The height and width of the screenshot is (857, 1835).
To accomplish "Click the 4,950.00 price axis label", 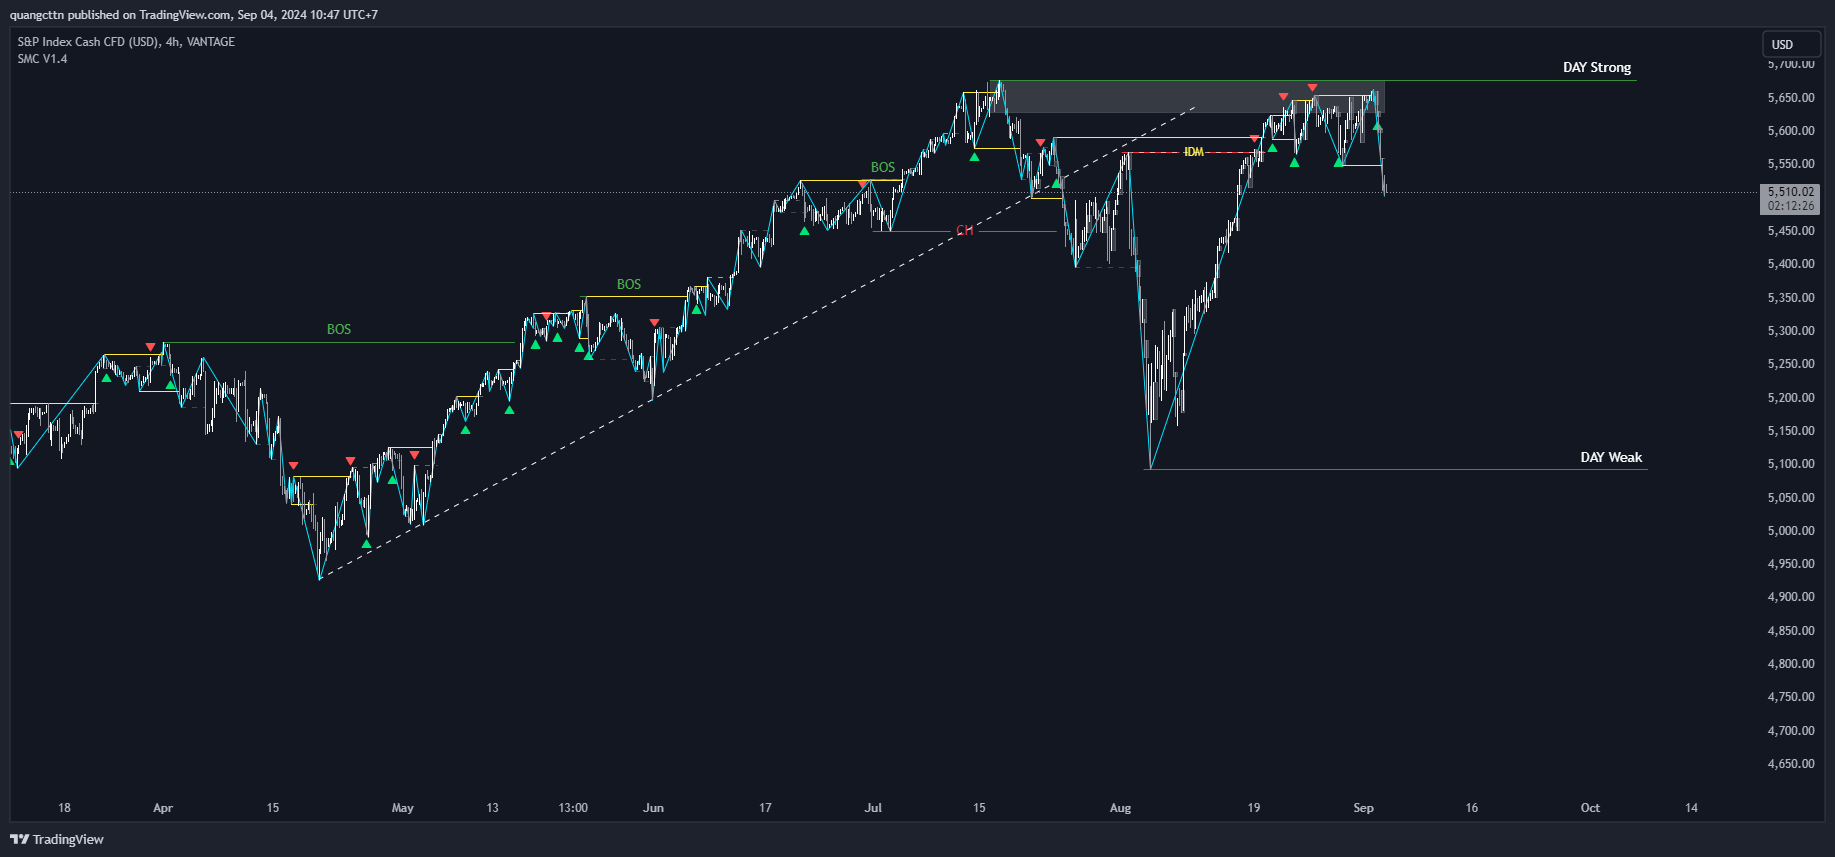I will tap(1790, 564).
